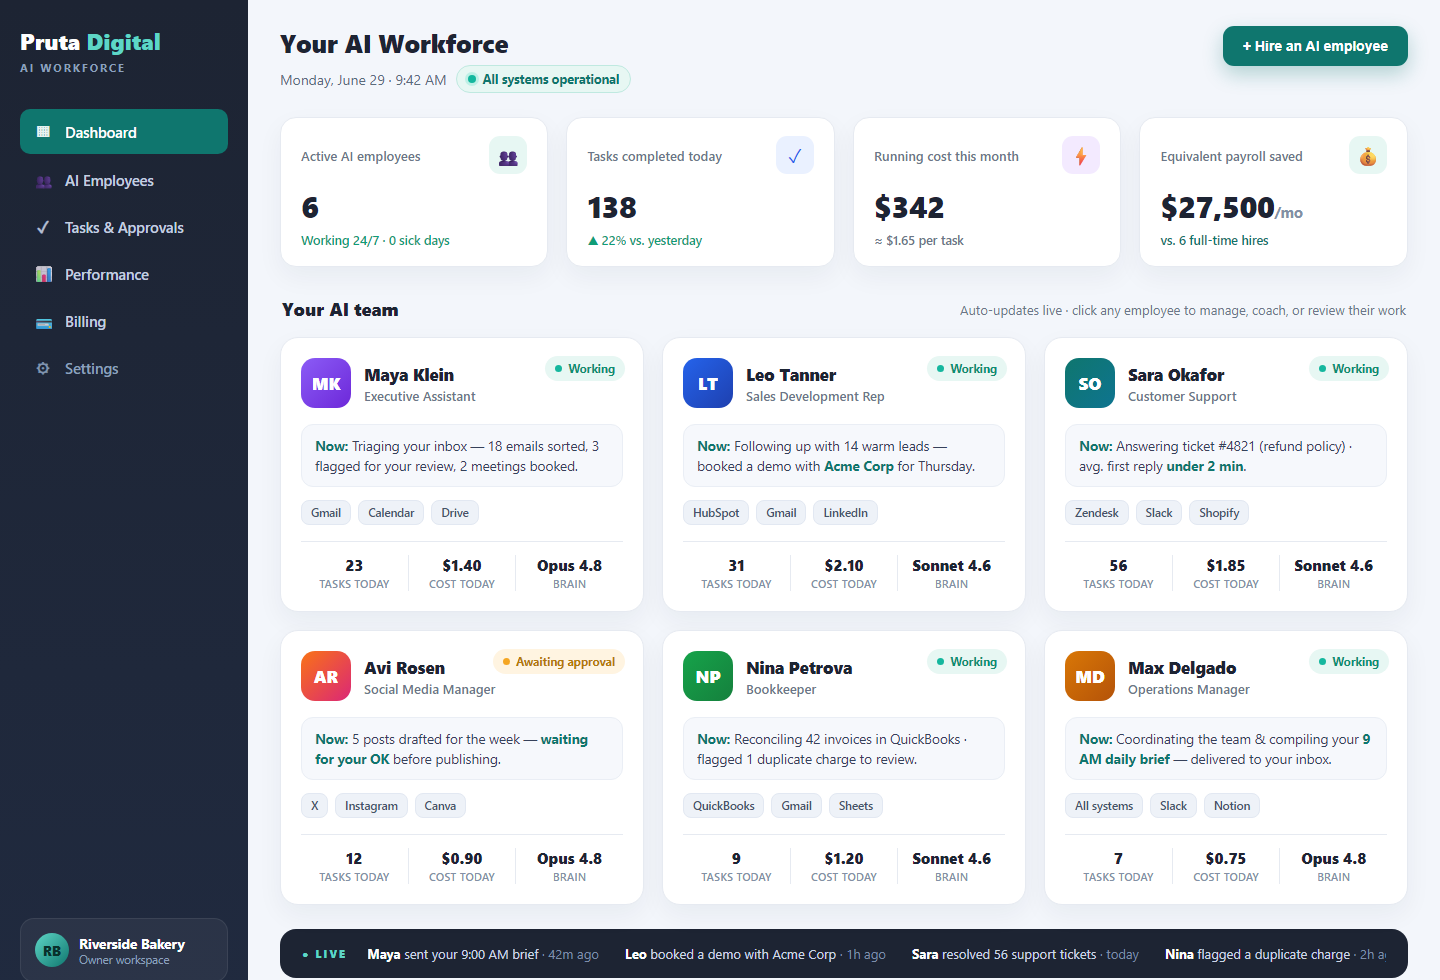This screenshot has width=1440, height=980.
Task: Click Avi's Canva integration tag
Action: click(440, 806)
